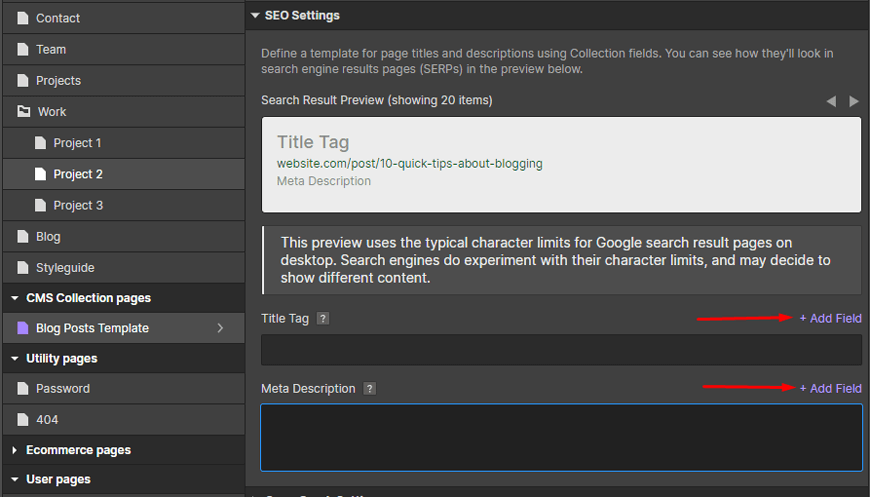Select the Styleguide page
Screen dimensions: 870x497
[123, 267]
